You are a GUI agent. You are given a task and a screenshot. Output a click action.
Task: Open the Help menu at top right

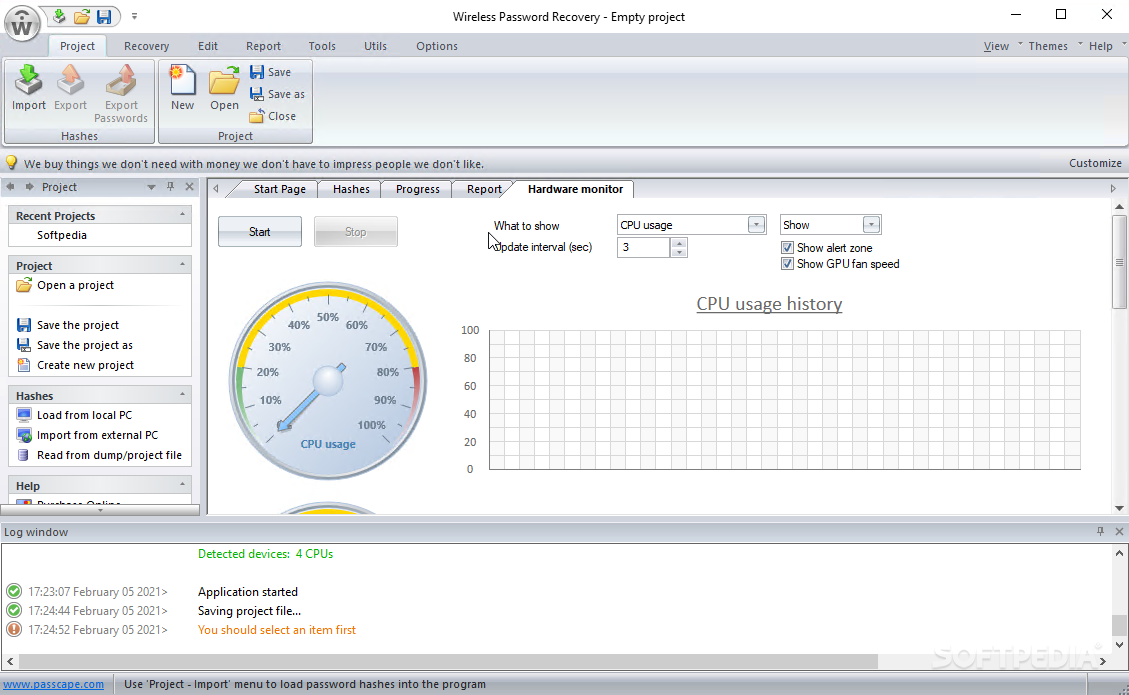tap(1100, 46)
